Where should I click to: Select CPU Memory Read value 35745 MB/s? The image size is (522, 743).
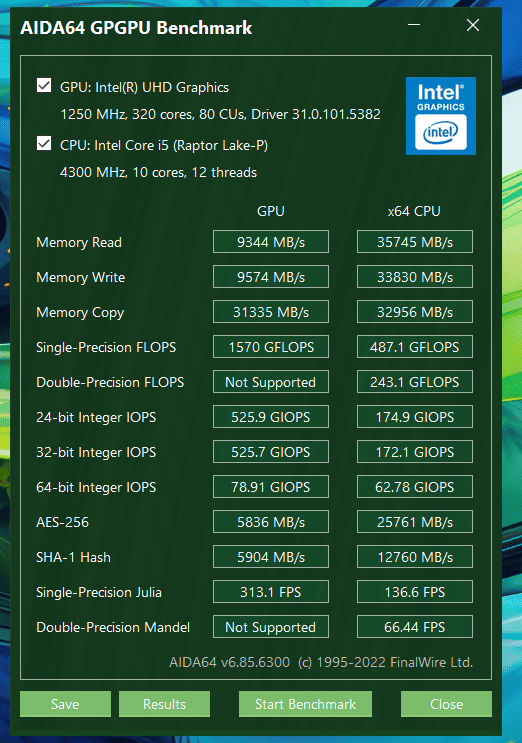click(x=414, y=242)
